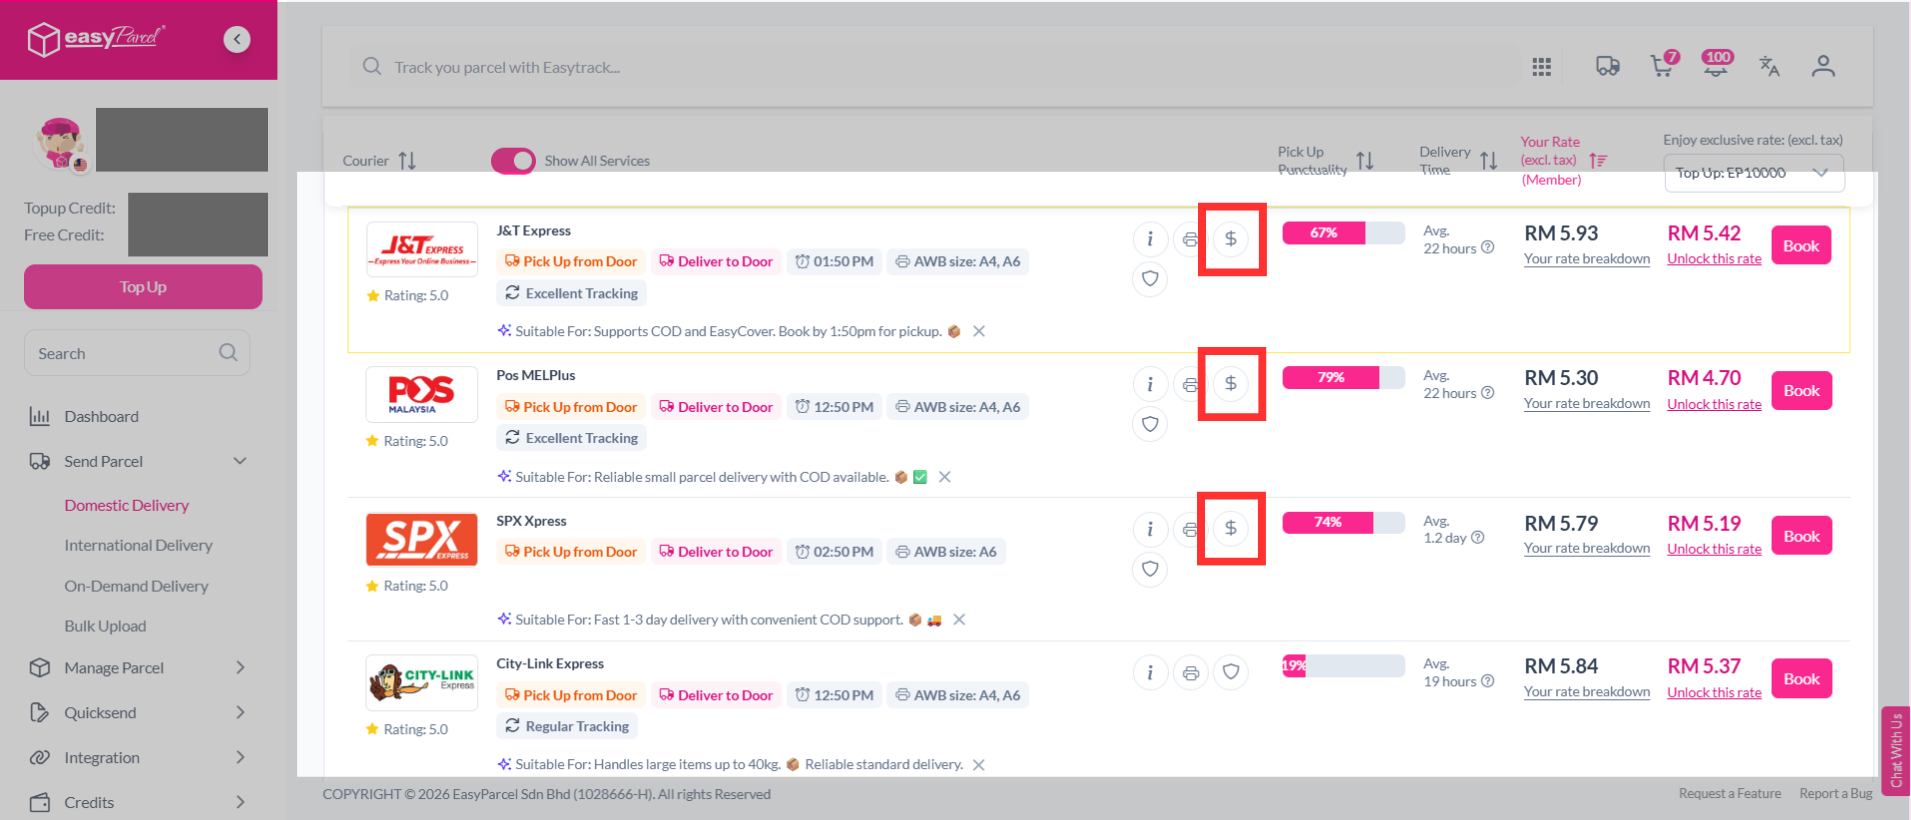
Task: Open the language translate icon
Action: (1769, 66)
